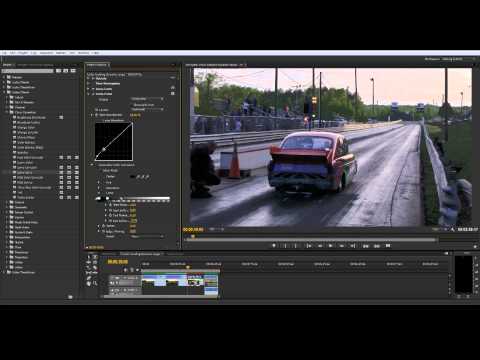This screenshot has width=480, height=360.
Task: Click the timeline timecode display
Action: [117, 262]
